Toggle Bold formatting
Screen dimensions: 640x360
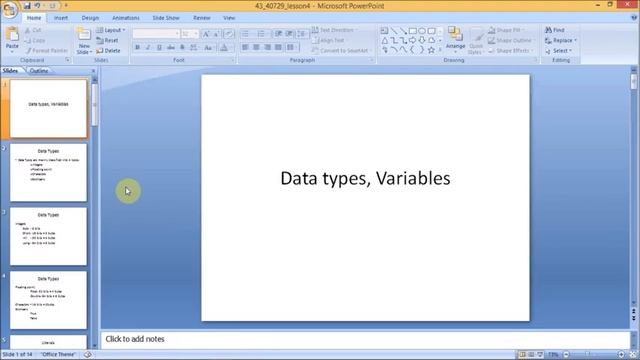point(138,48)
